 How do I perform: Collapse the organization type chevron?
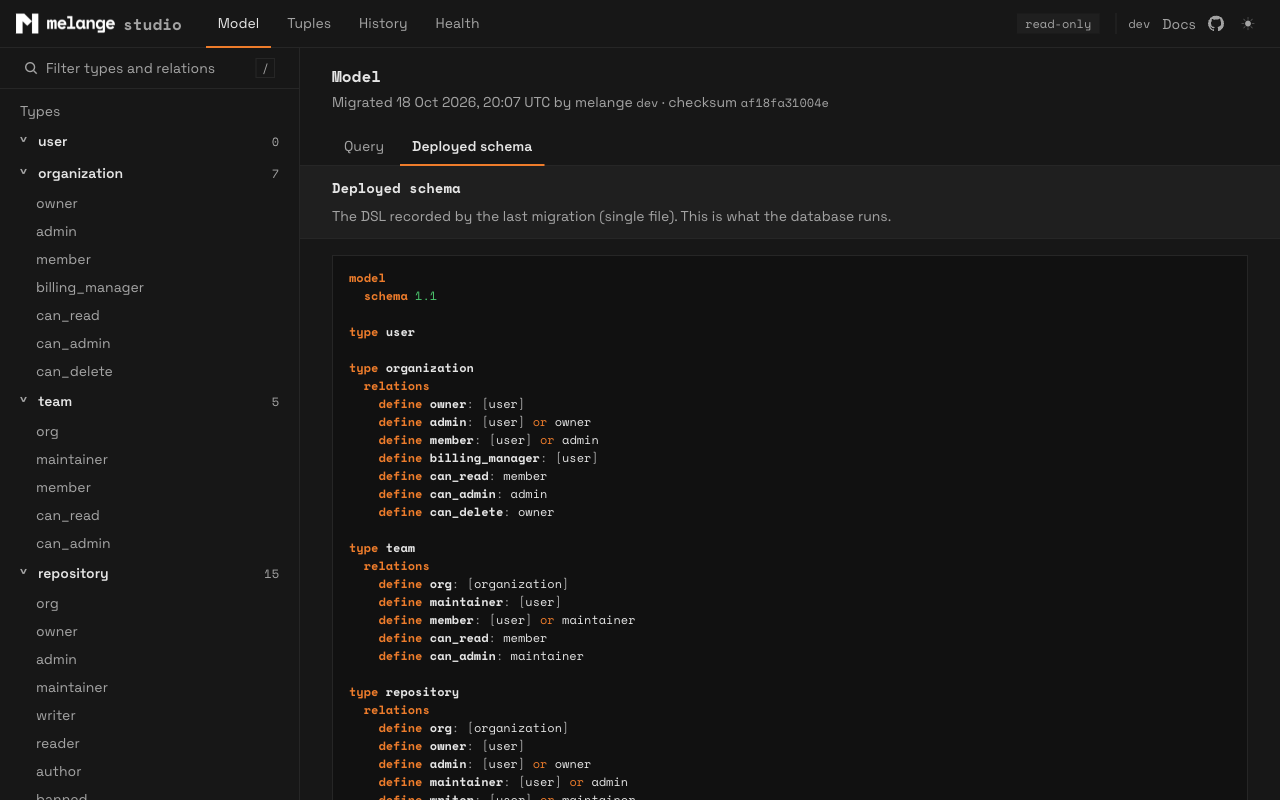point(24,173)
